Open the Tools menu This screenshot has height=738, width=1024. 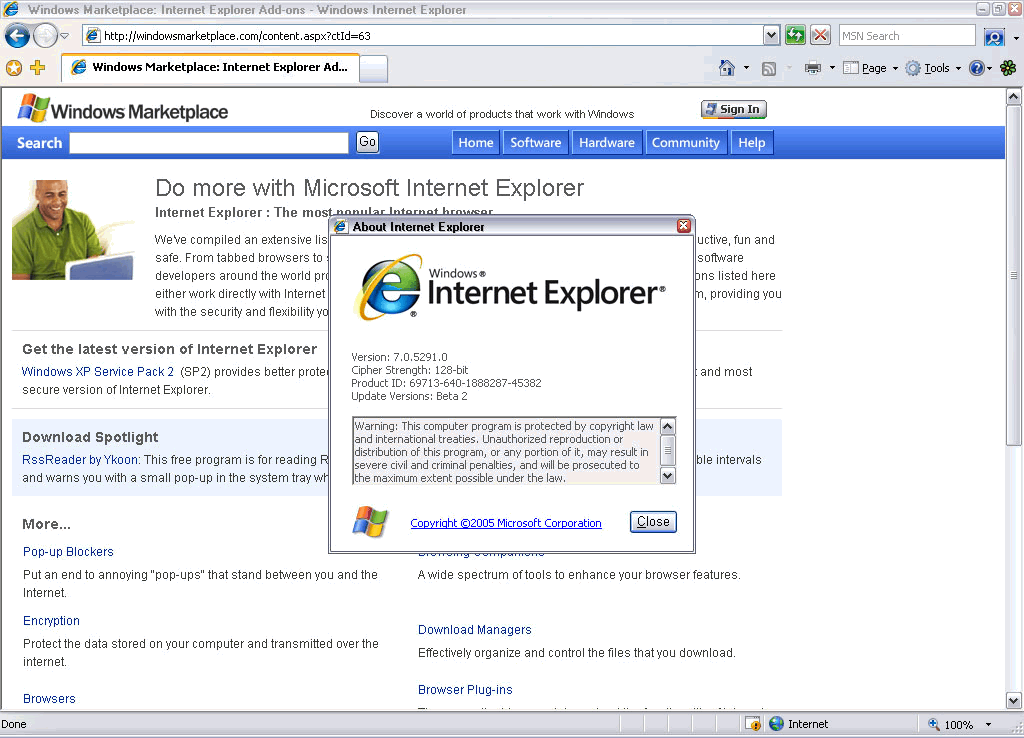click(933, 68)
